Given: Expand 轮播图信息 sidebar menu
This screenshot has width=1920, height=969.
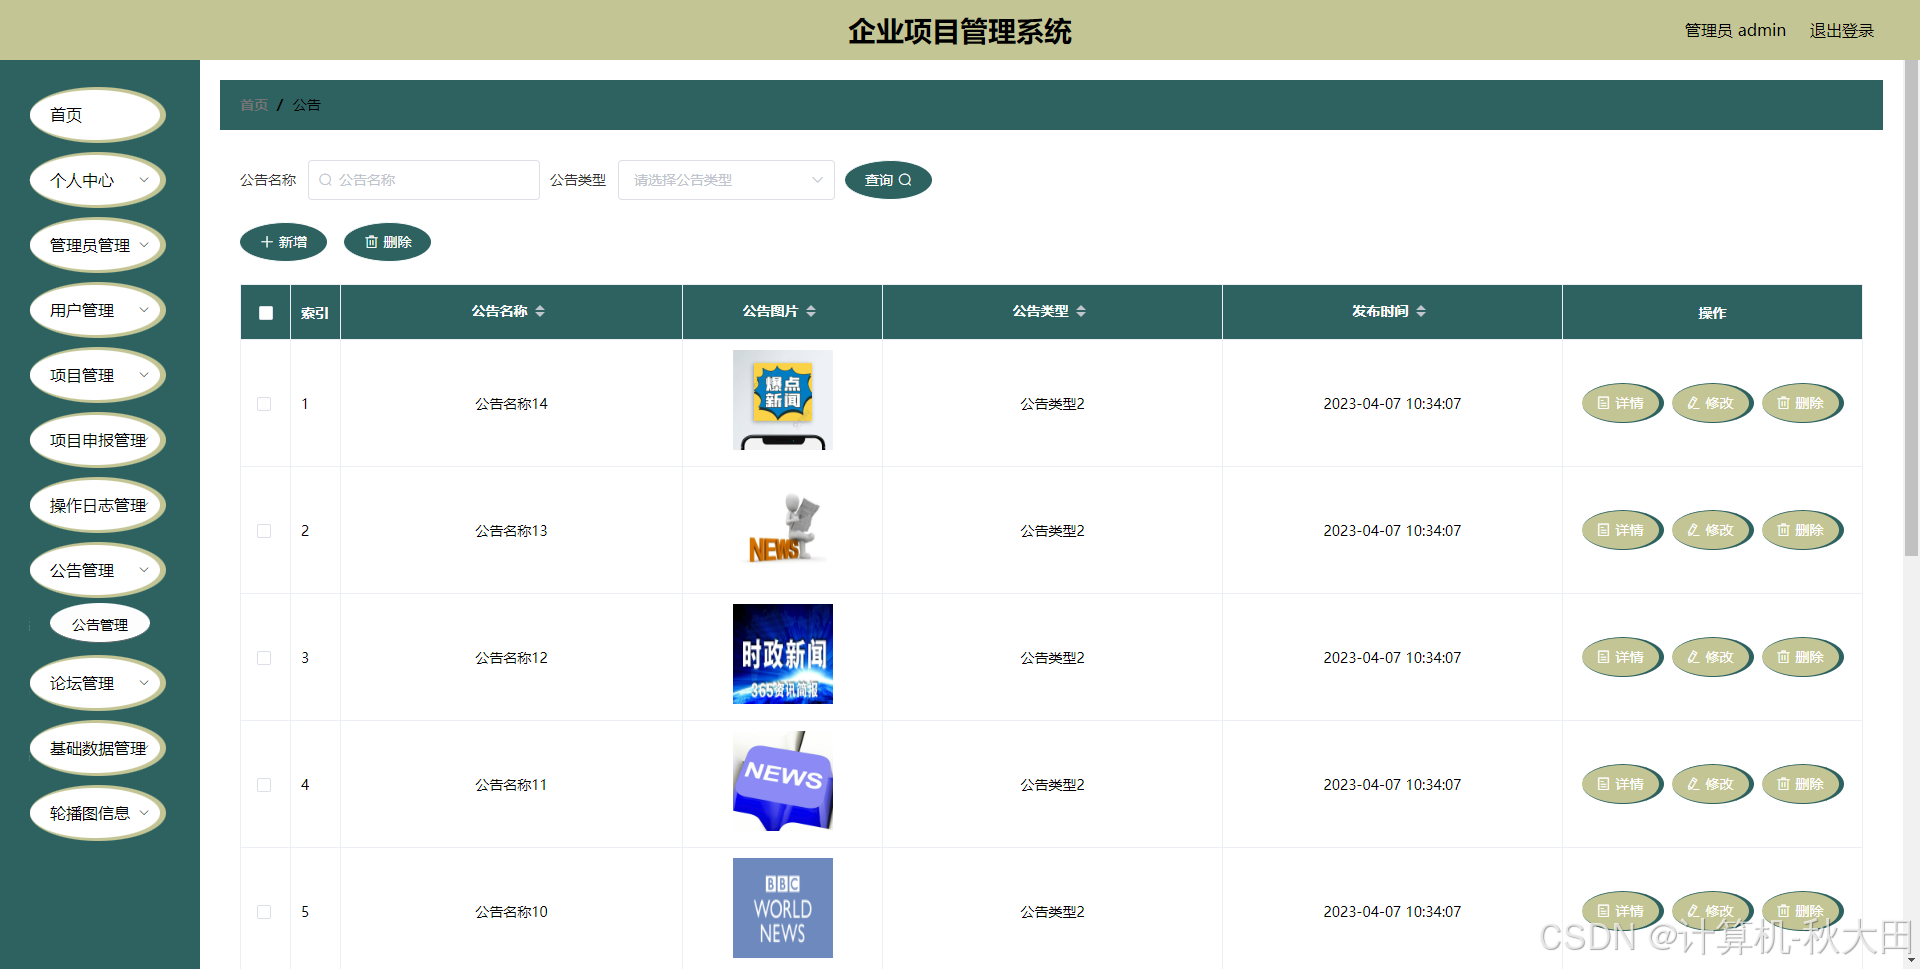Looking at the screenshot, I should pos(97,813).
